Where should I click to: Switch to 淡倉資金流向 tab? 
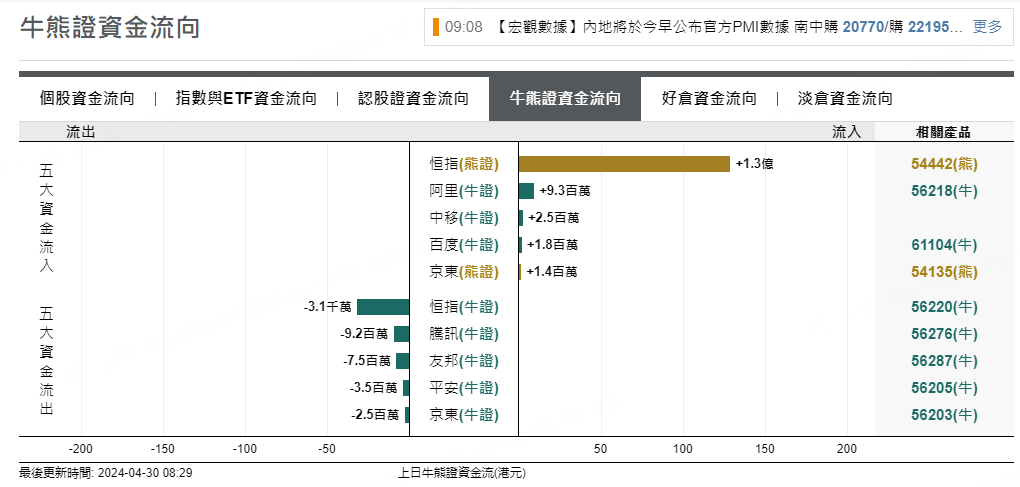tap(845, 99)
